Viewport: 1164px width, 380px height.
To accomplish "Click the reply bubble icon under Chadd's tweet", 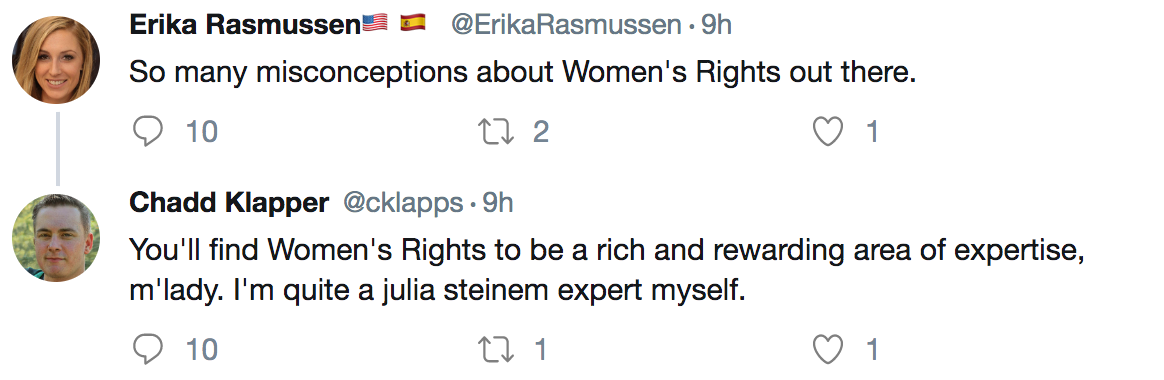I will [148, 349].
